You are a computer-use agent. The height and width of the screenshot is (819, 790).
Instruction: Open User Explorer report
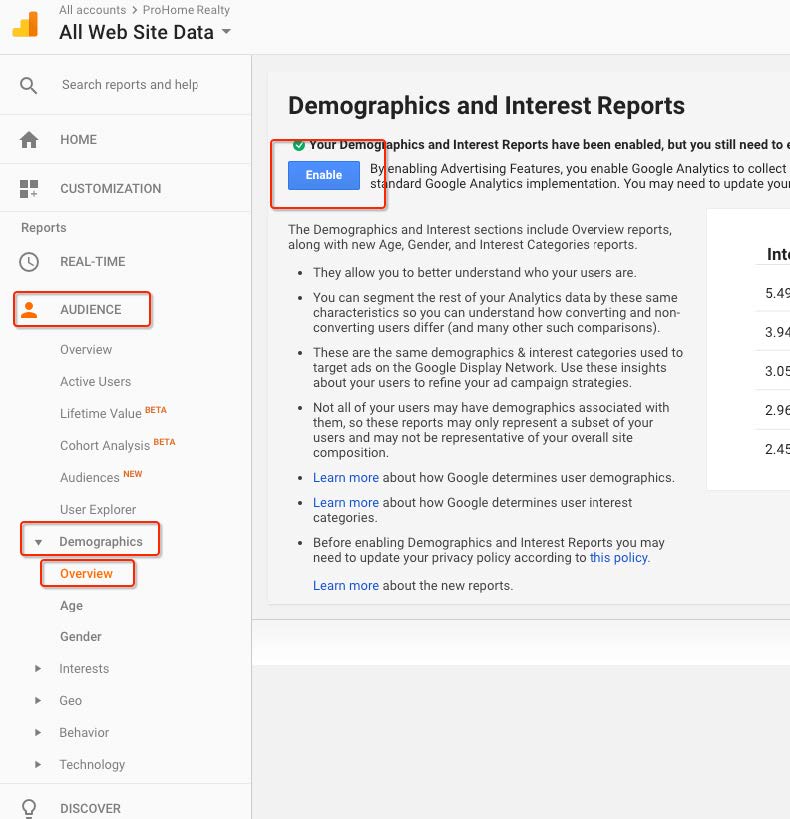click(x=98, y=509)
